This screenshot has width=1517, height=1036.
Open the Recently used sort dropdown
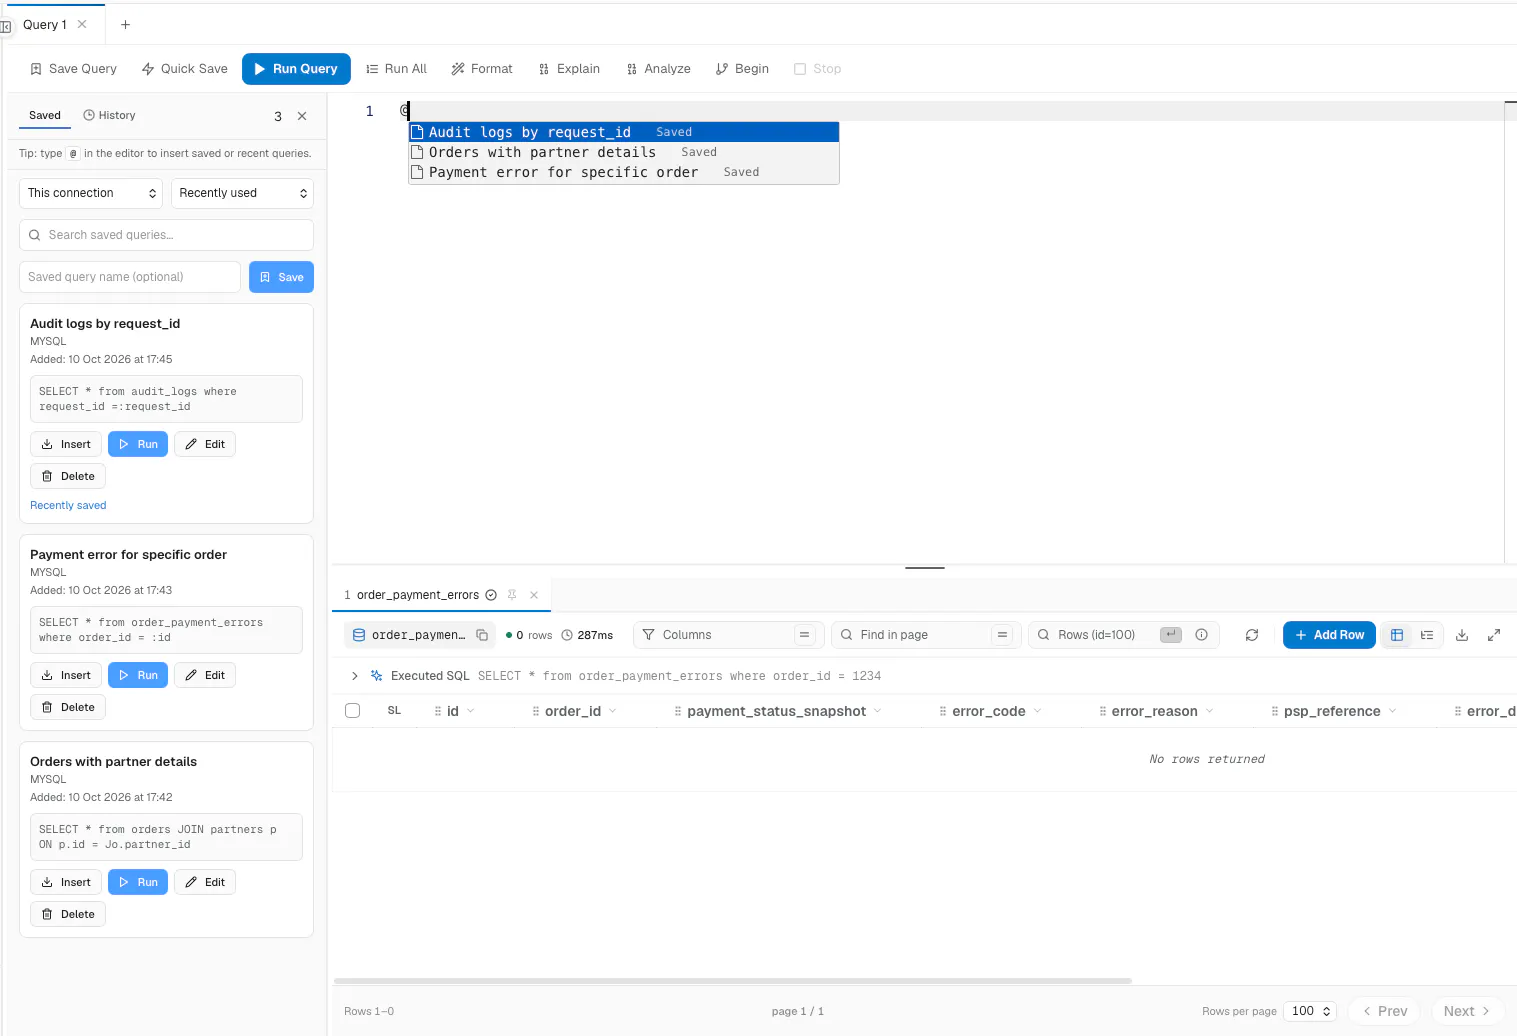(242, 193)
